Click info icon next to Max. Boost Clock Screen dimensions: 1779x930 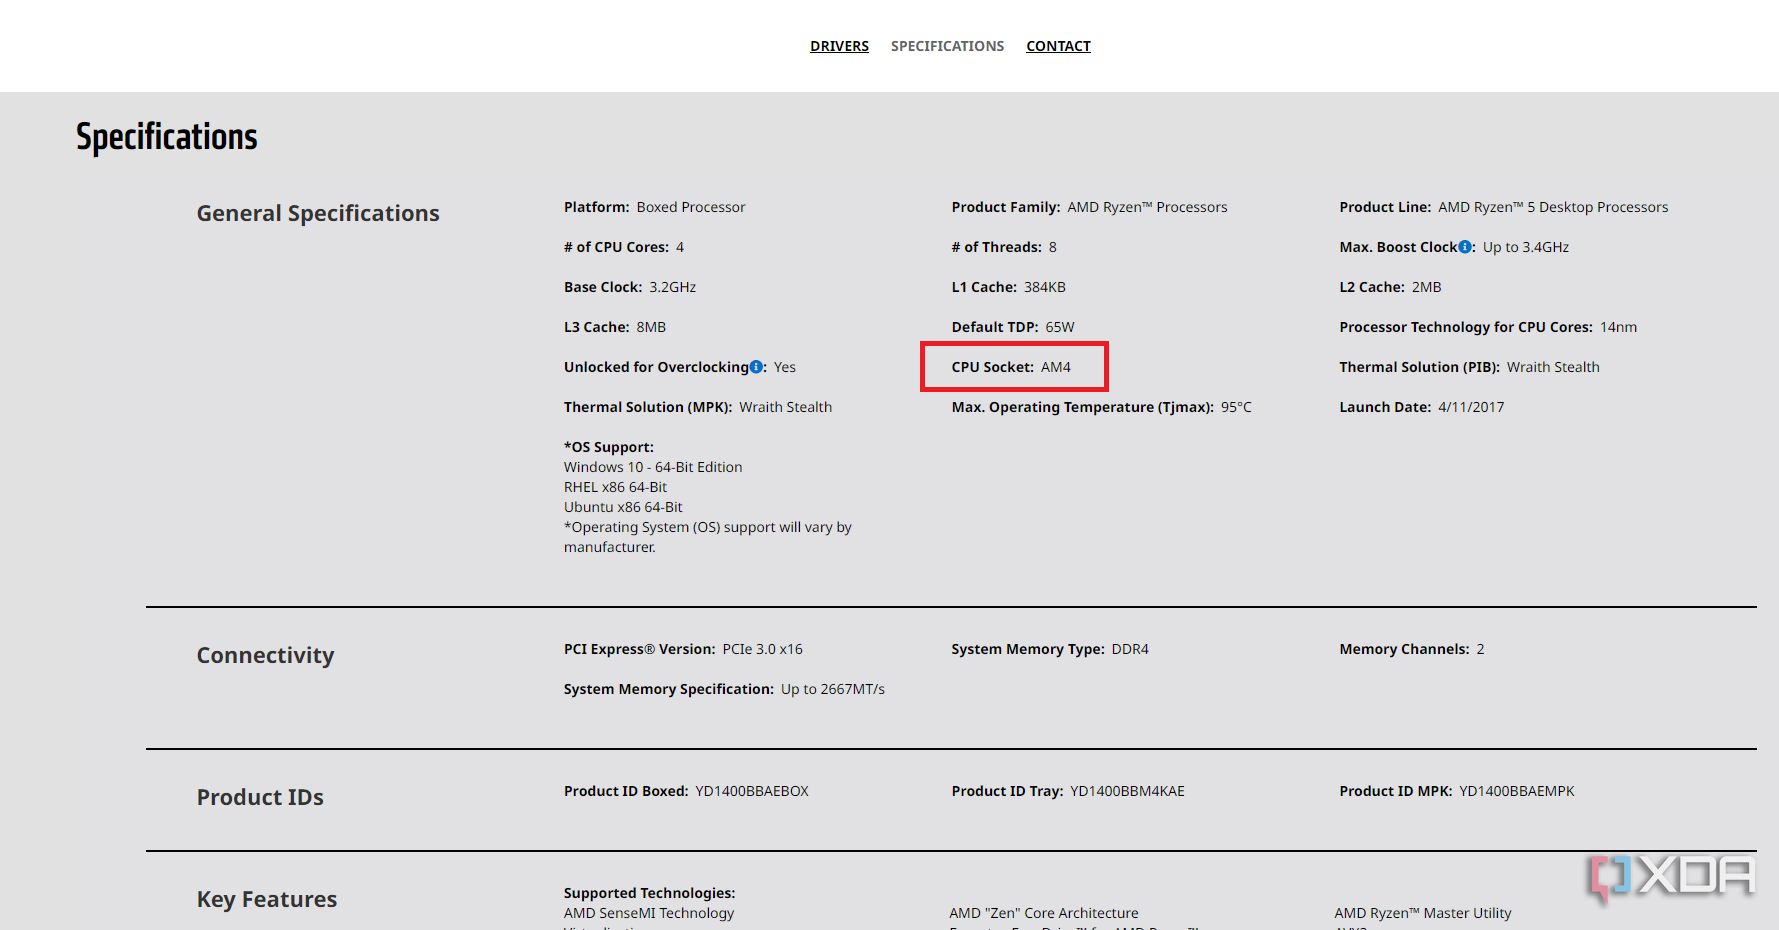[1465, 247]
